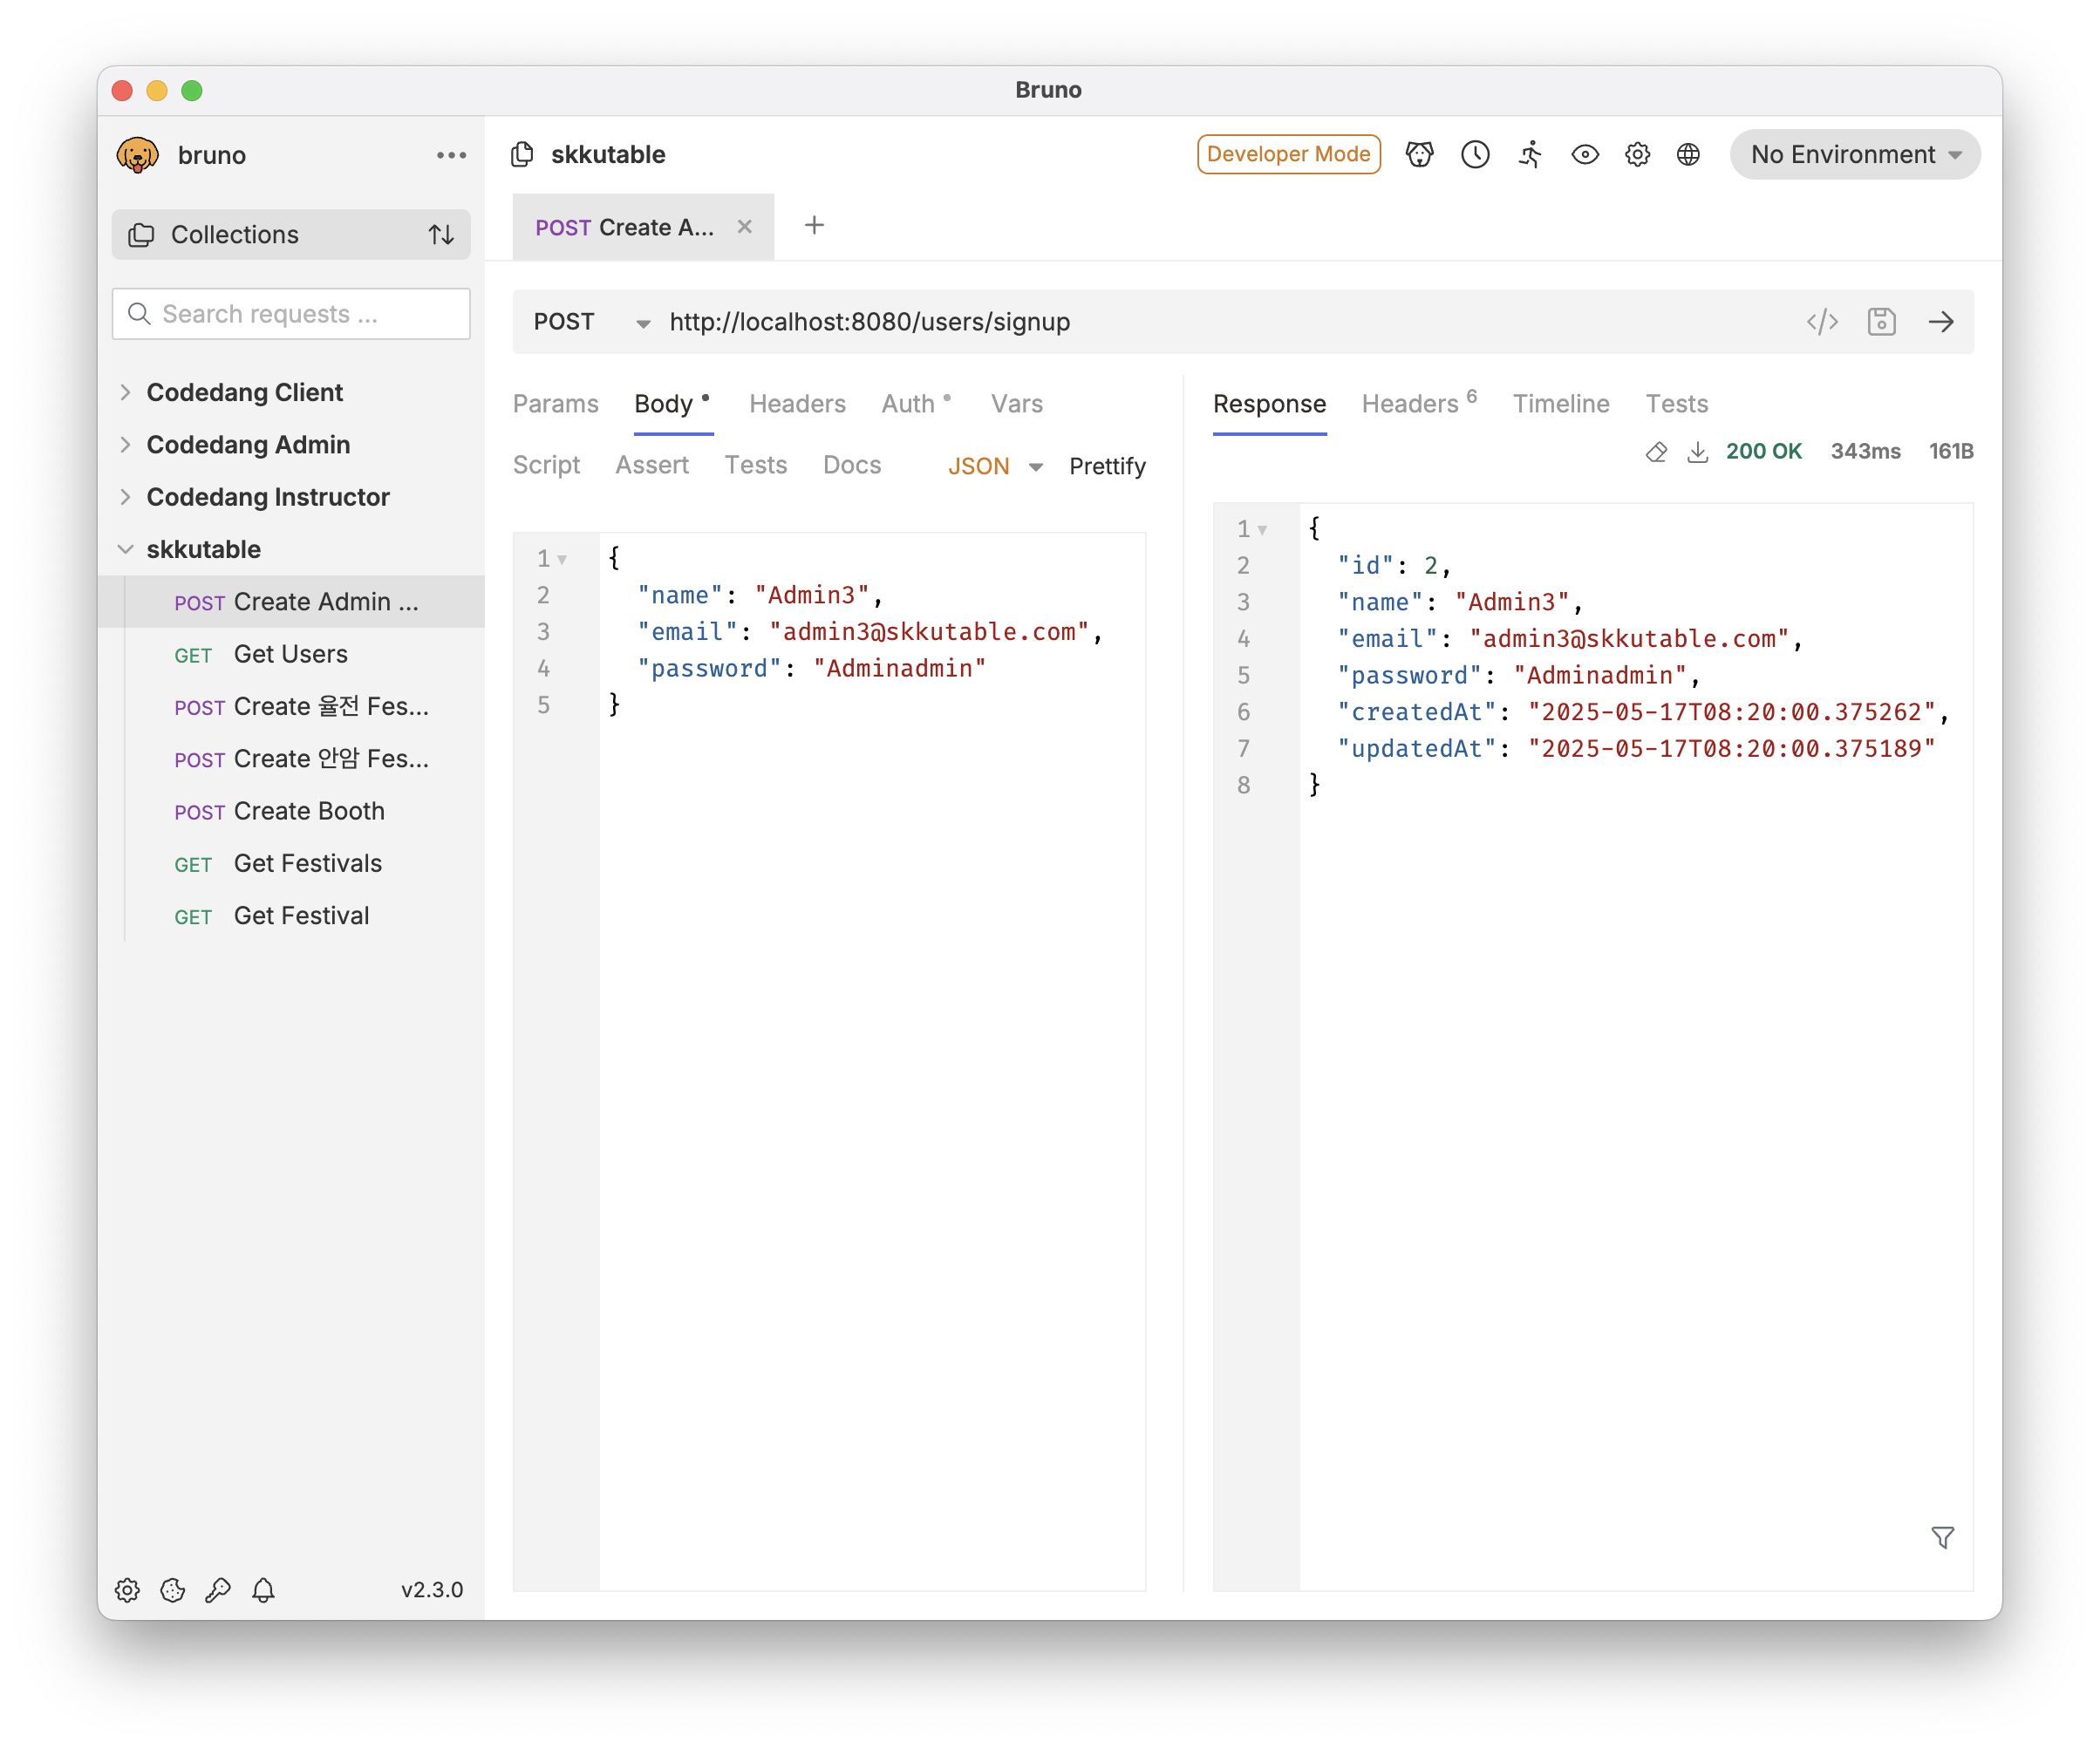Image resolution: width=2100 pixels, height=1749 pixels.
Task: Open the No Environment dropdown
Action: coord(1853,154)
